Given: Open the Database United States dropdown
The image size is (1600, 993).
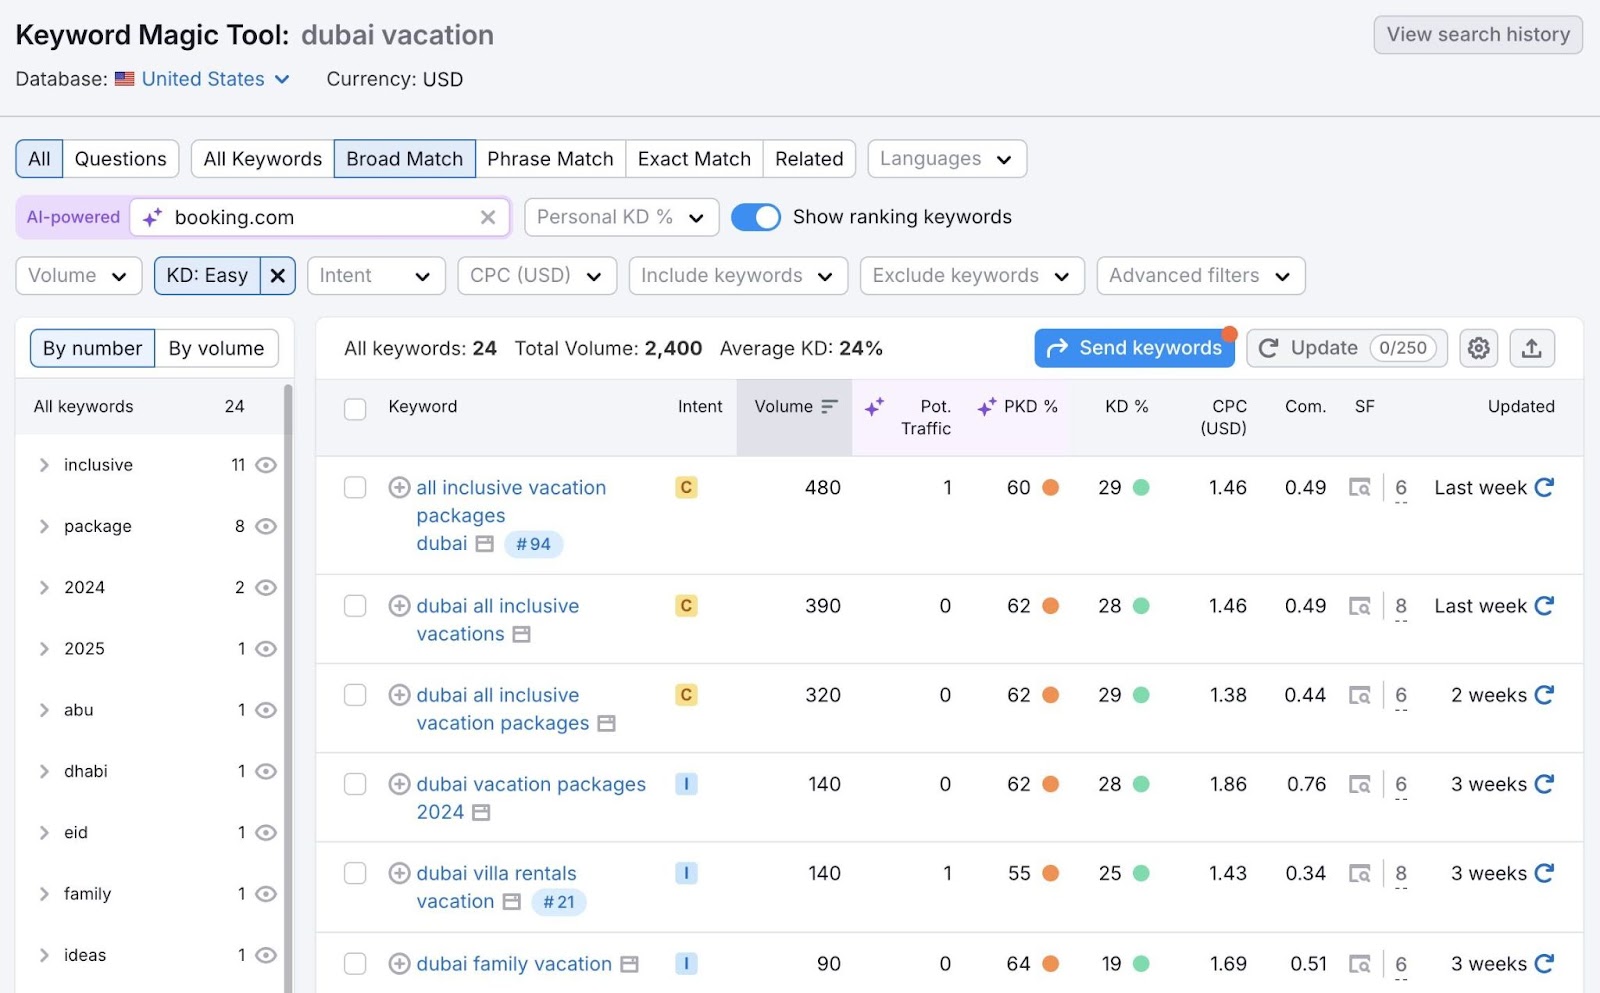Looking at the screenshot, I should [x=201, y=79].
